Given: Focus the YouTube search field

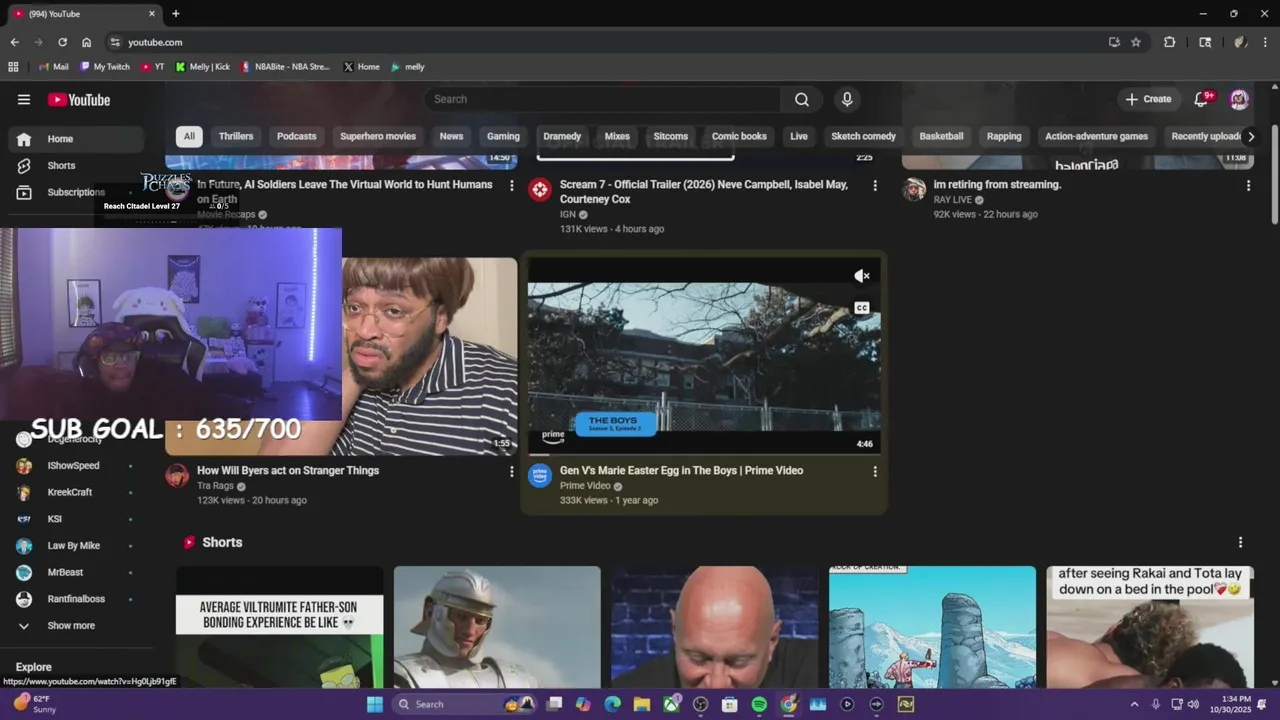Looking at the screenshot, I should pos(602,99).
